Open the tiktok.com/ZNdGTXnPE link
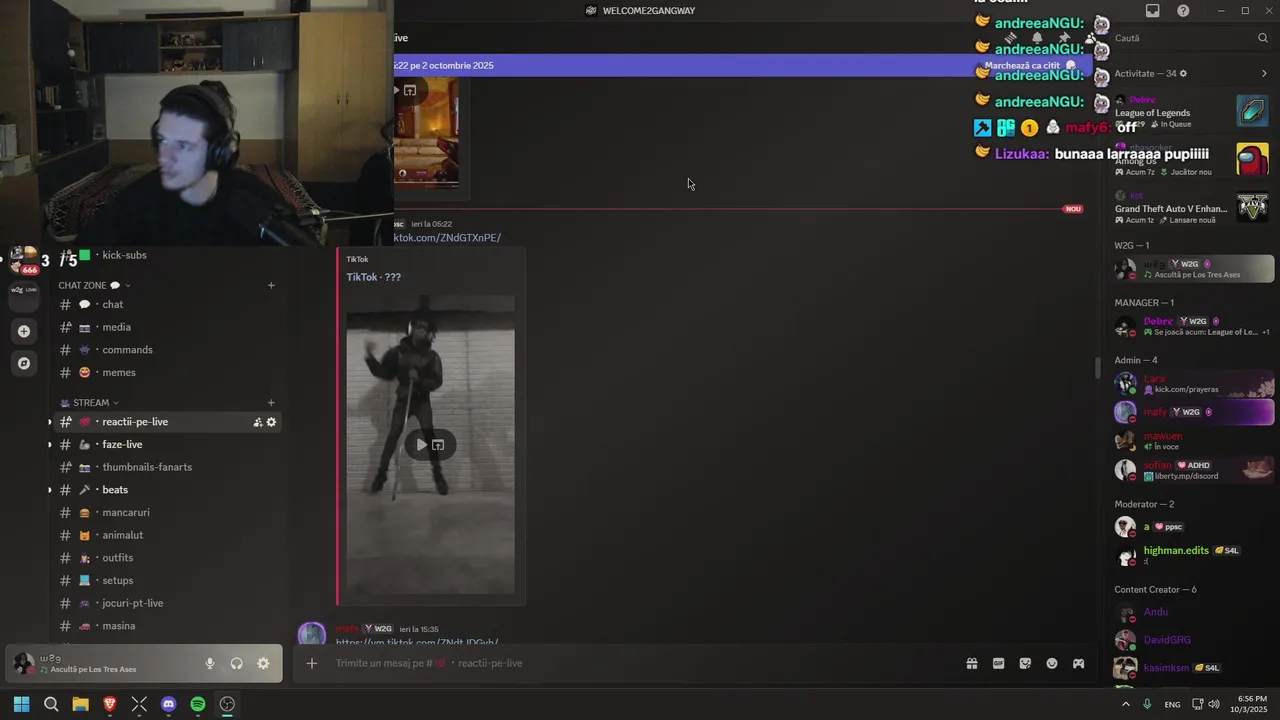1280x720 pixels. tap(447, 238)
